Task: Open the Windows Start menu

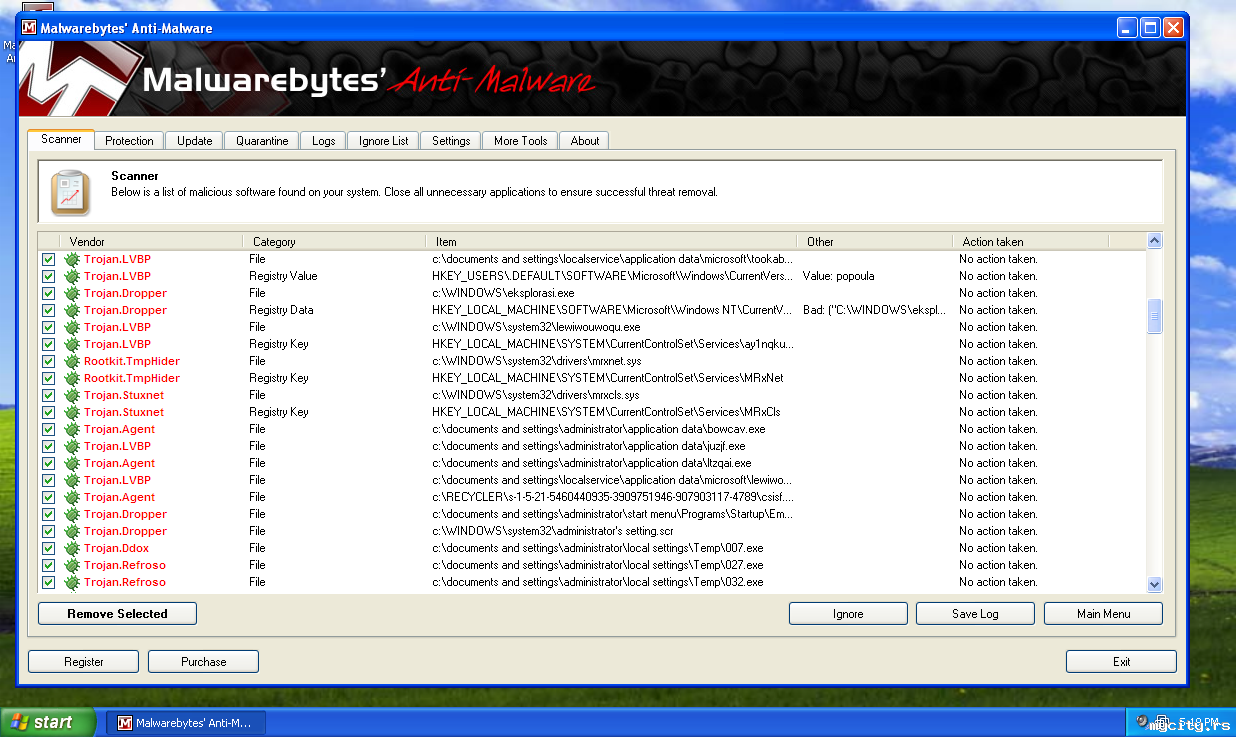Action: pos(47,722)
